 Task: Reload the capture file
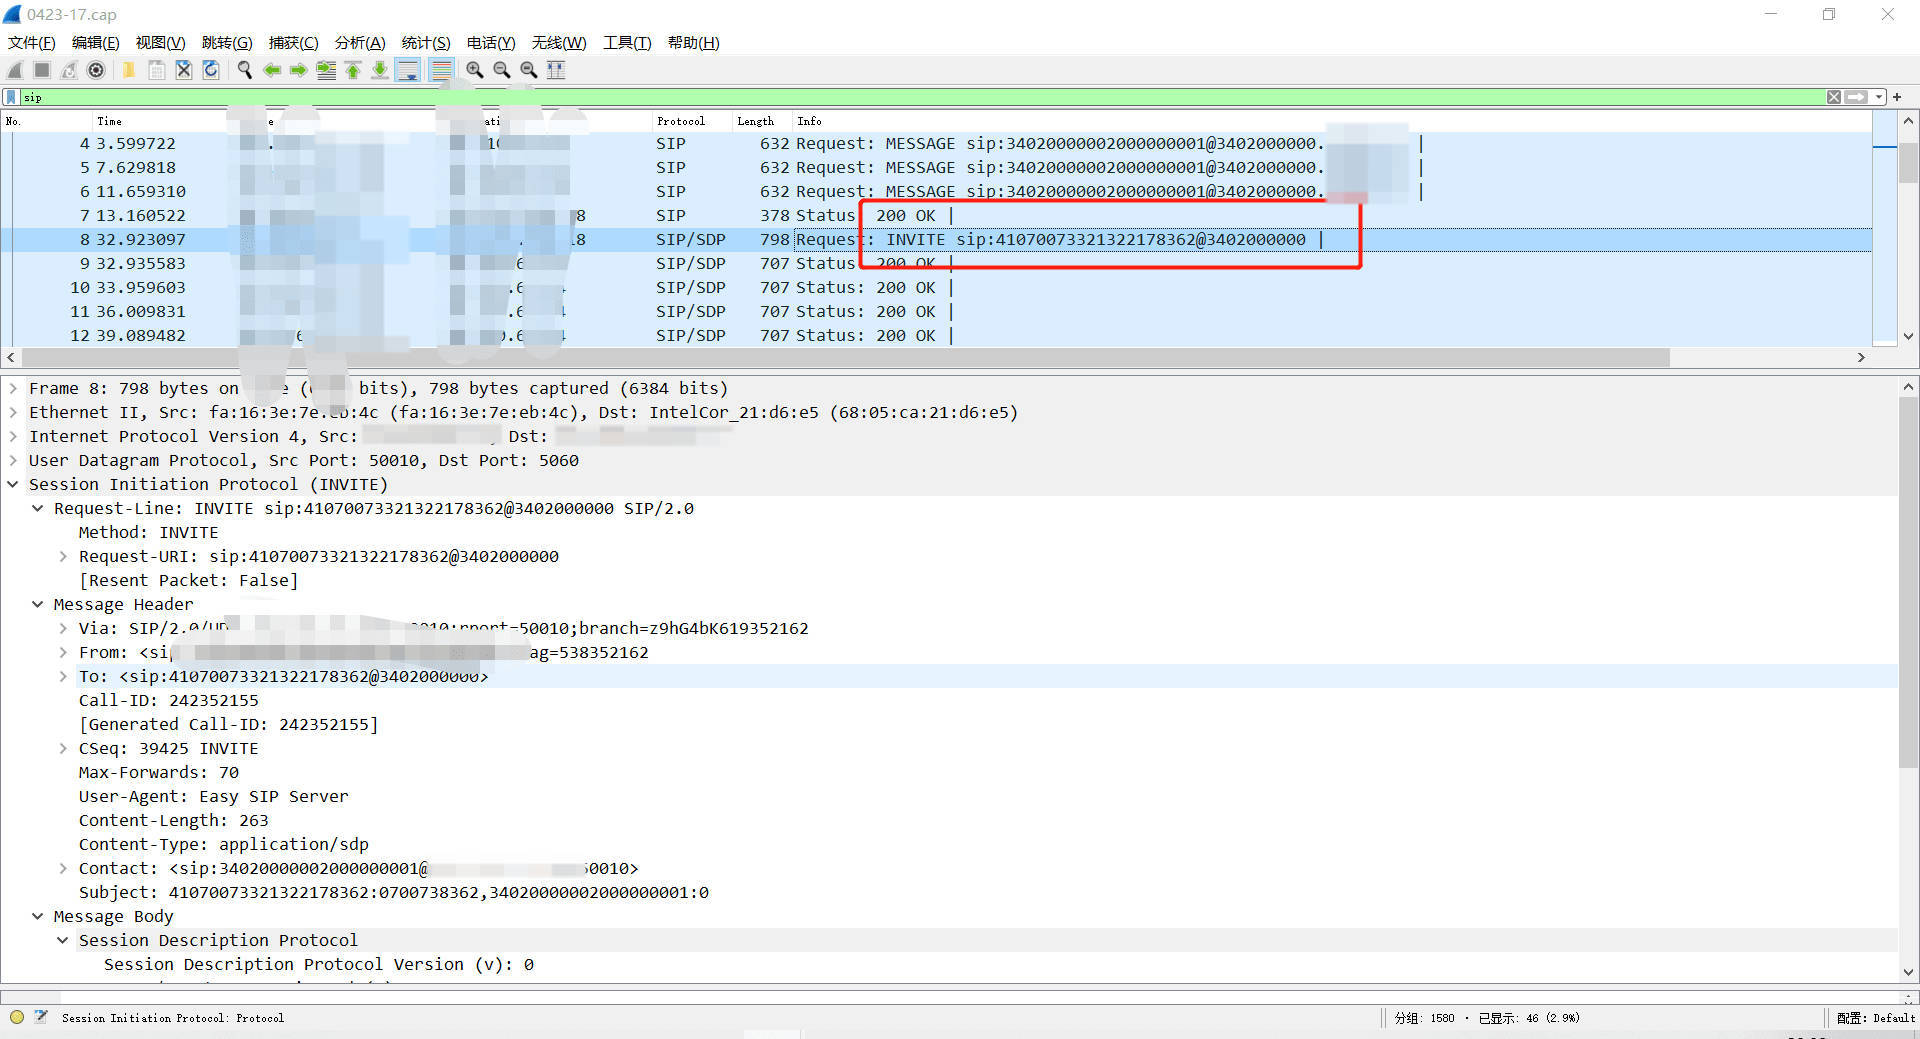tap(211, 70)
